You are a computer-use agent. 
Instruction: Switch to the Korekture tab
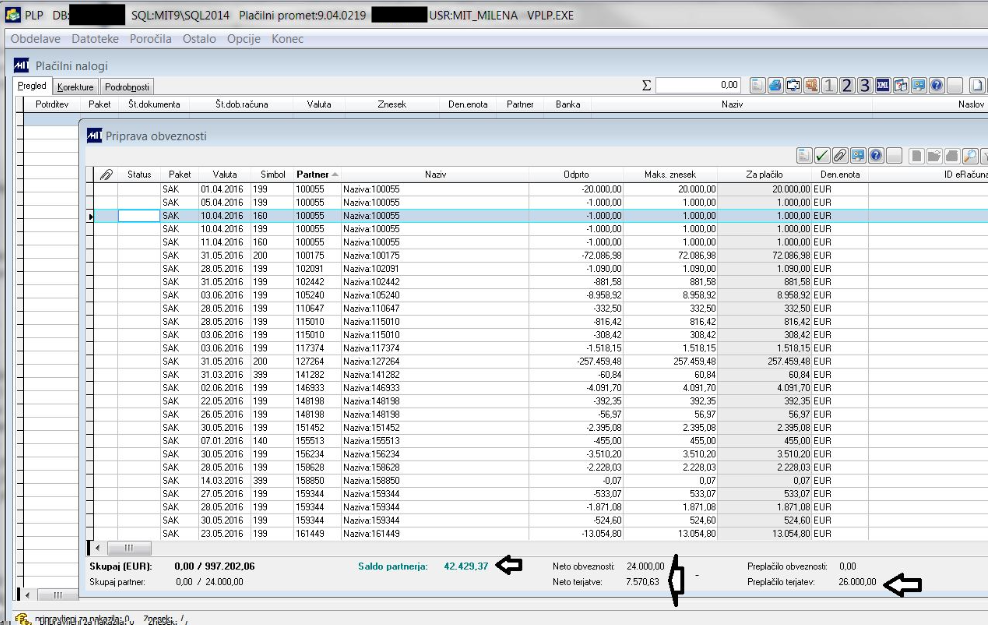pyautogui.click(x=76, y=87)
